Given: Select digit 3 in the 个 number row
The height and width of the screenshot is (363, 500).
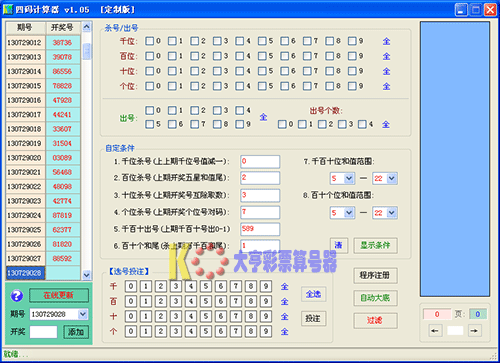Looking at the screenshot, I should click(x=176, y=331).
